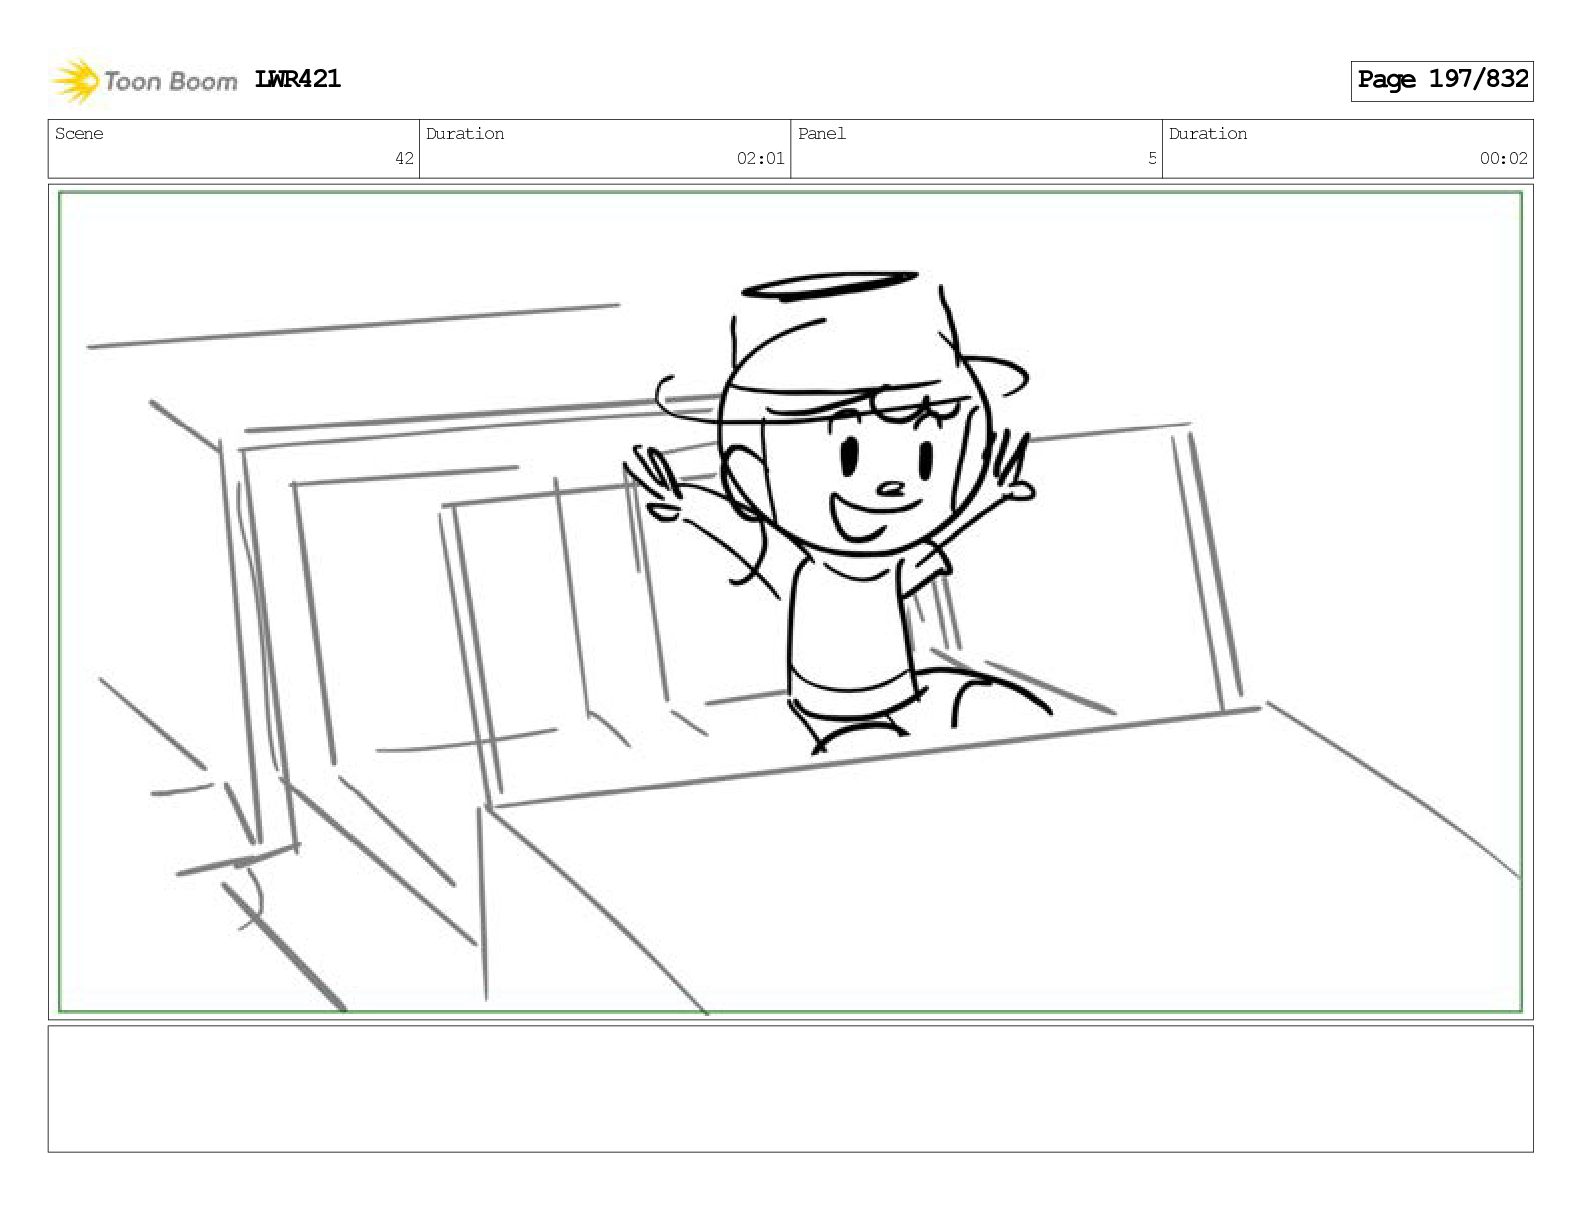Click the character's smiling face in sketch

tap(880, 480)
